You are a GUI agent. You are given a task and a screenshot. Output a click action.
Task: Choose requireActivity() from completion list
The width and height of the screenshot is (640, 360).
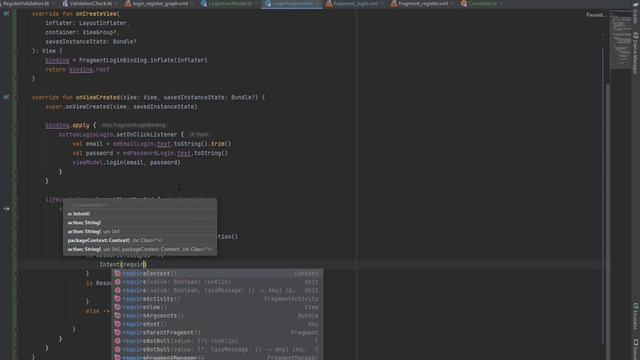pos(218,299)
